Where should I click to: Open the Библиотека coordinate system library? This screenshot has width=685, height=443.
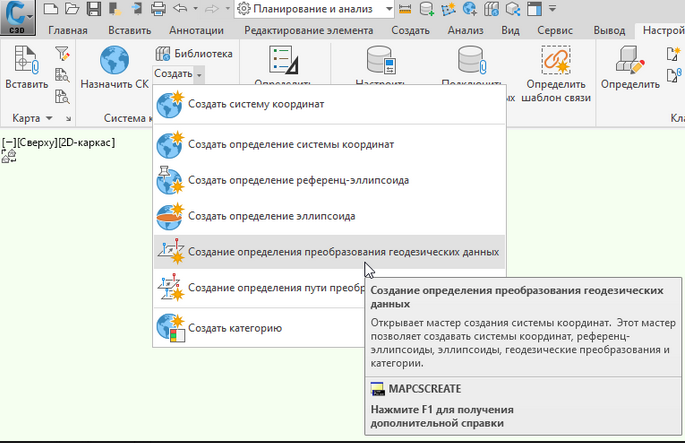(196, 54)
